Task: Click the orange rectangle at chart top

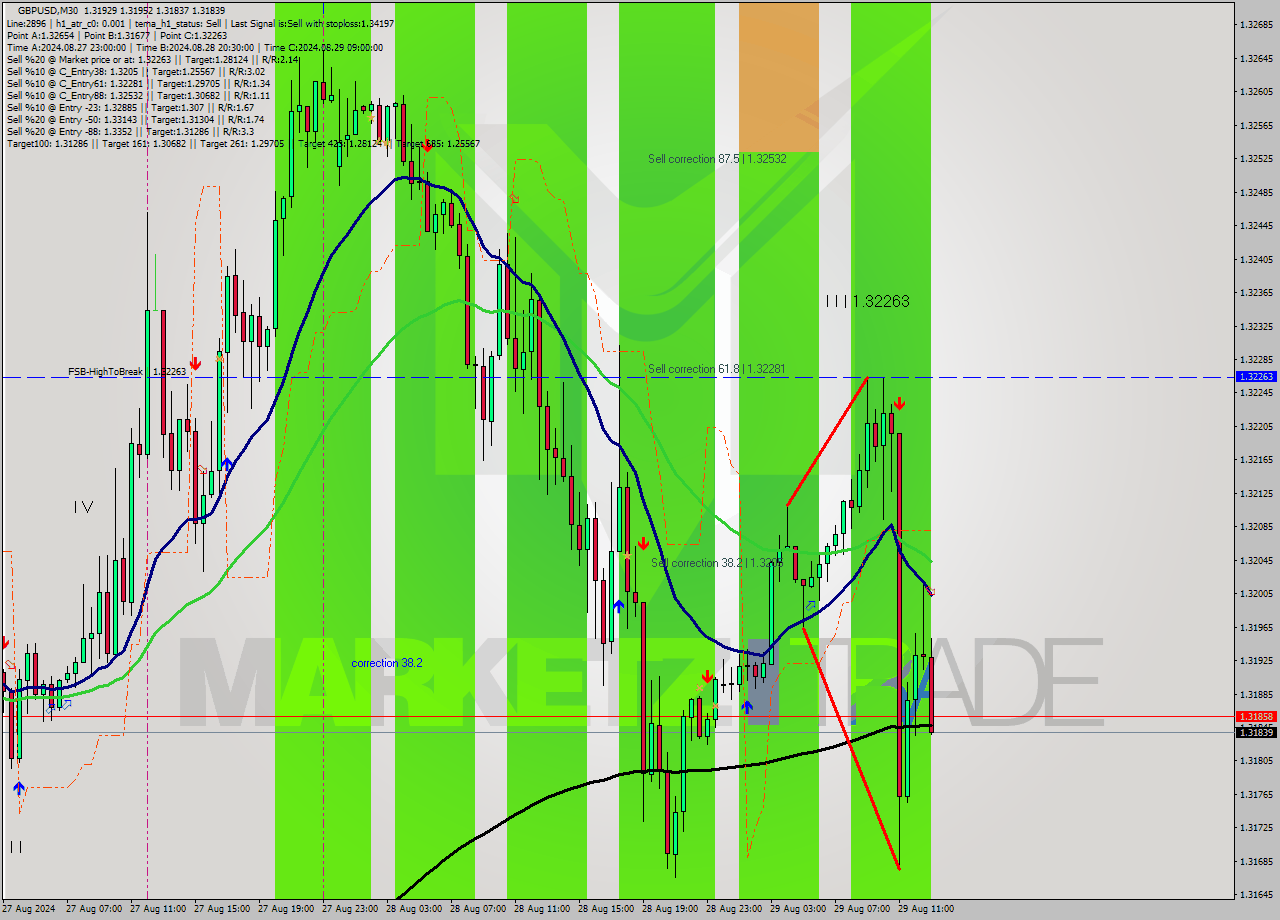Action: coord(779,77)
